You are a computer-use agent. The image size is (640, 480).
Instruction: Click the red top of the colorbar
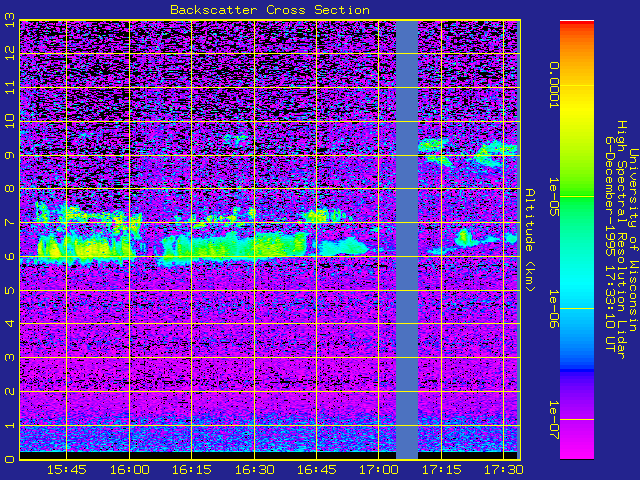click(x=577, y=25)
